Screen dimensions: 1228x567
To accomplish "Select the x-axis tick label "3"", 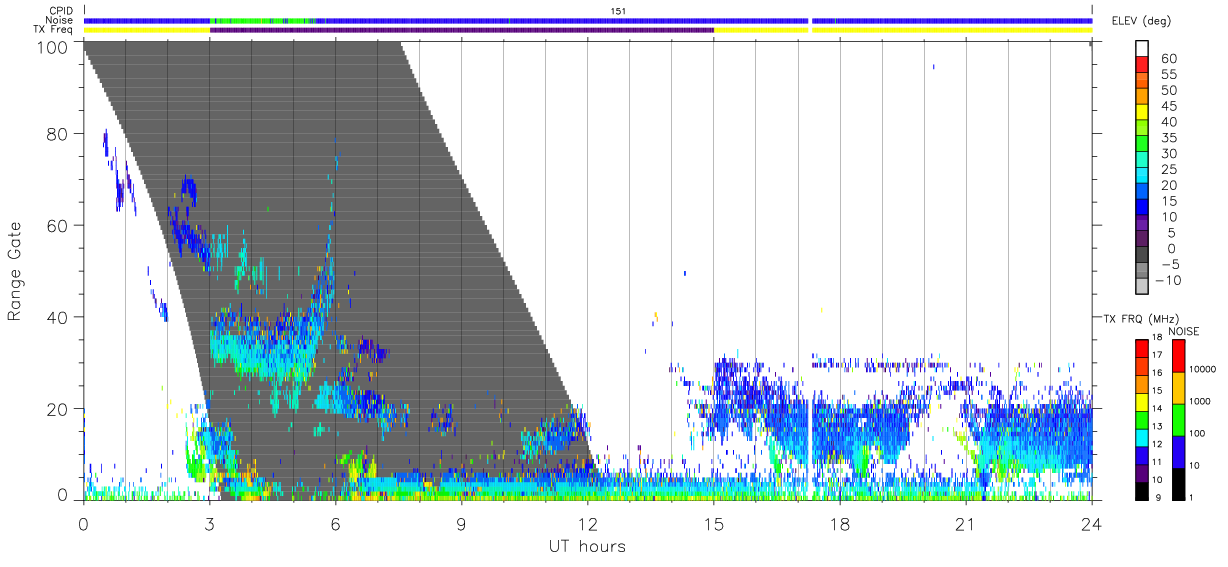I will coord(209,524).
